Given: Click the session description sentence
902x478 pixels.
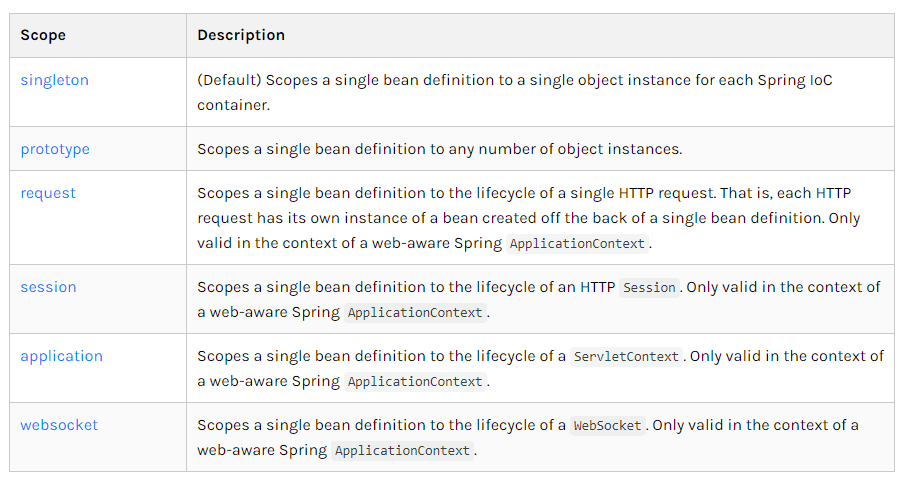Looking at the screenshot, I should 539,300.
